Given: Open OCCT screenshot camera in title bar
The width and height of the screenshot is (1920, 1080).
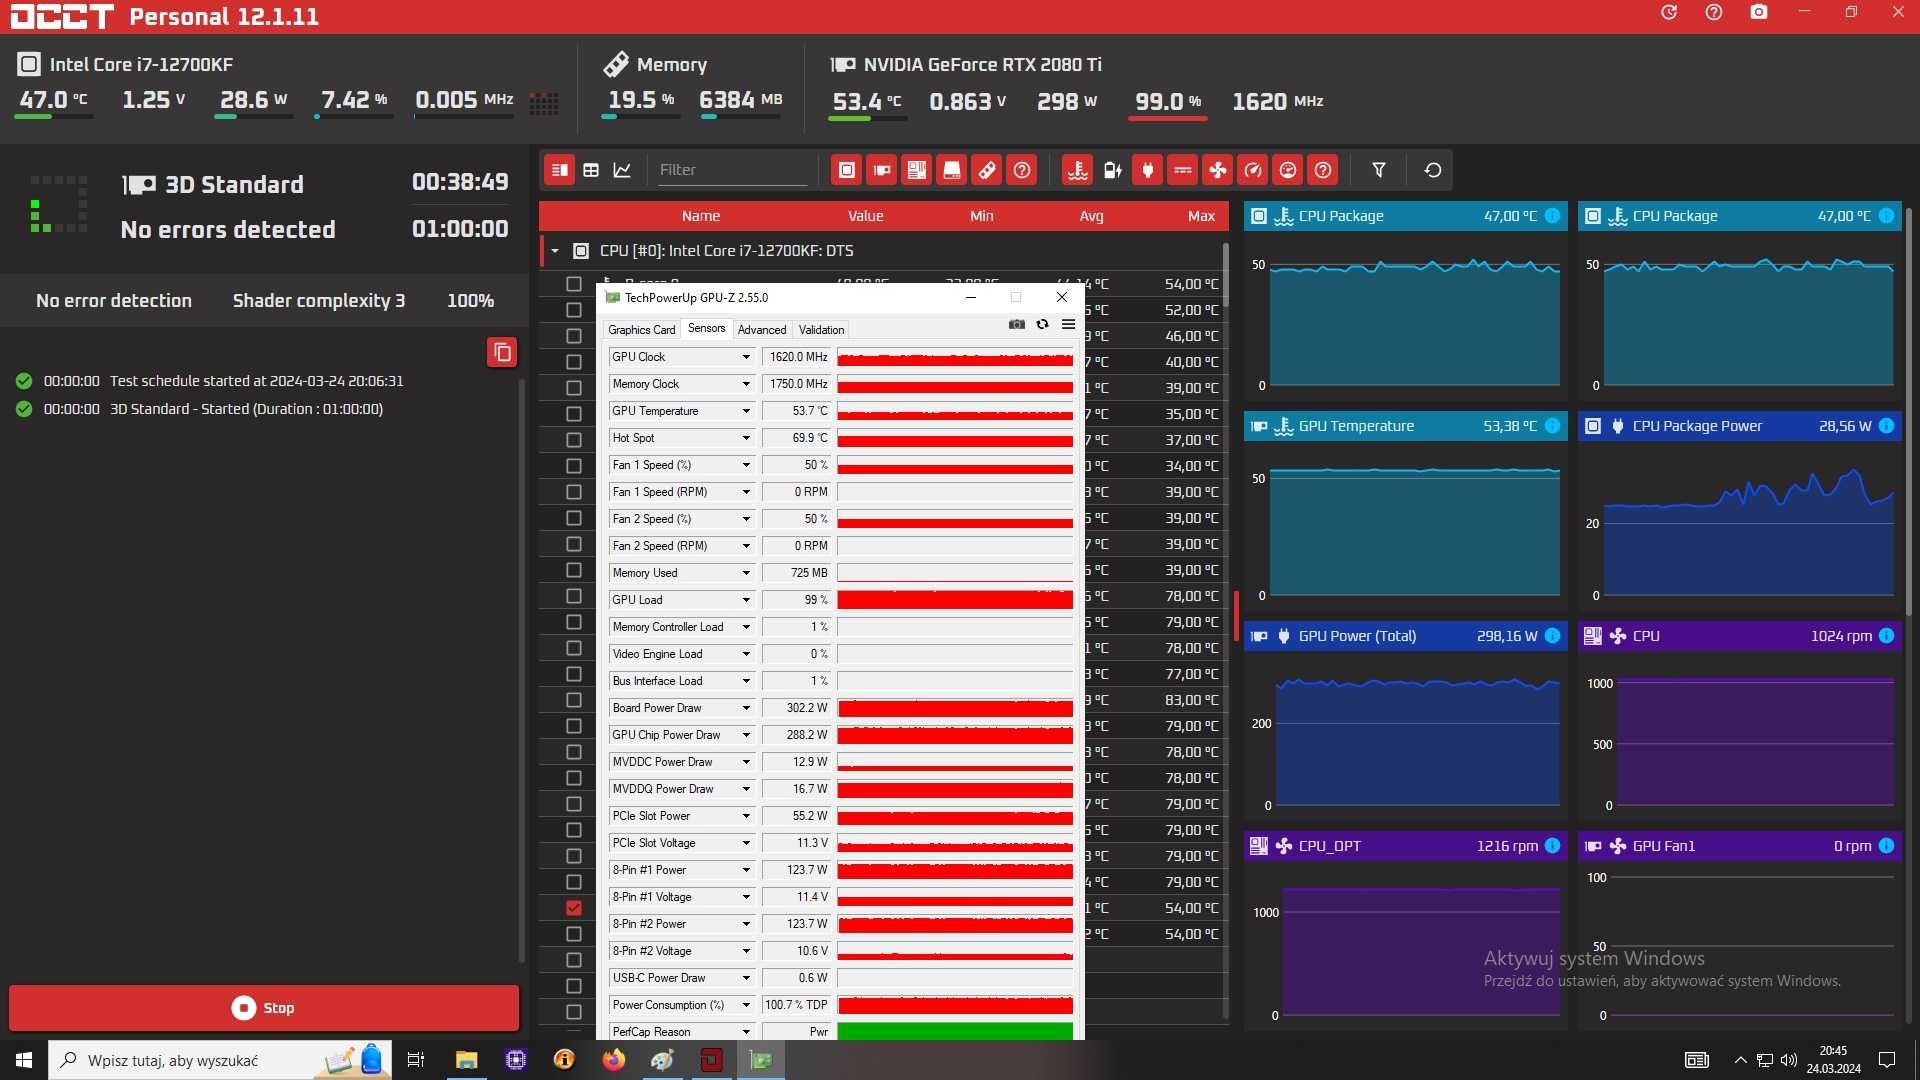Looking at the screenshot, I should click(x=1759, y=13).
